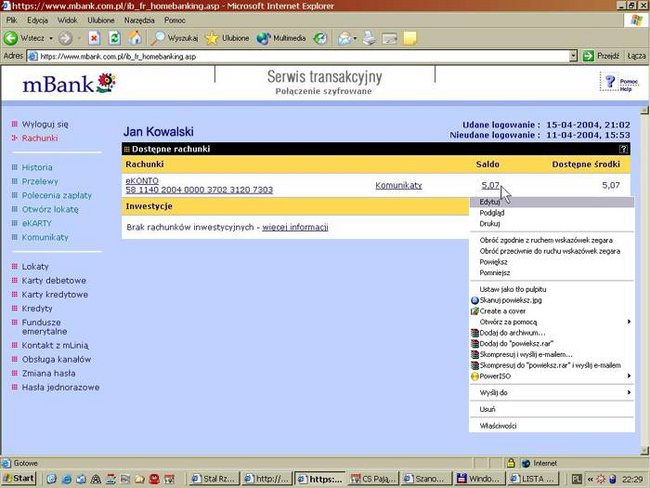Click the Windows Start button

(x=20, y=479)
